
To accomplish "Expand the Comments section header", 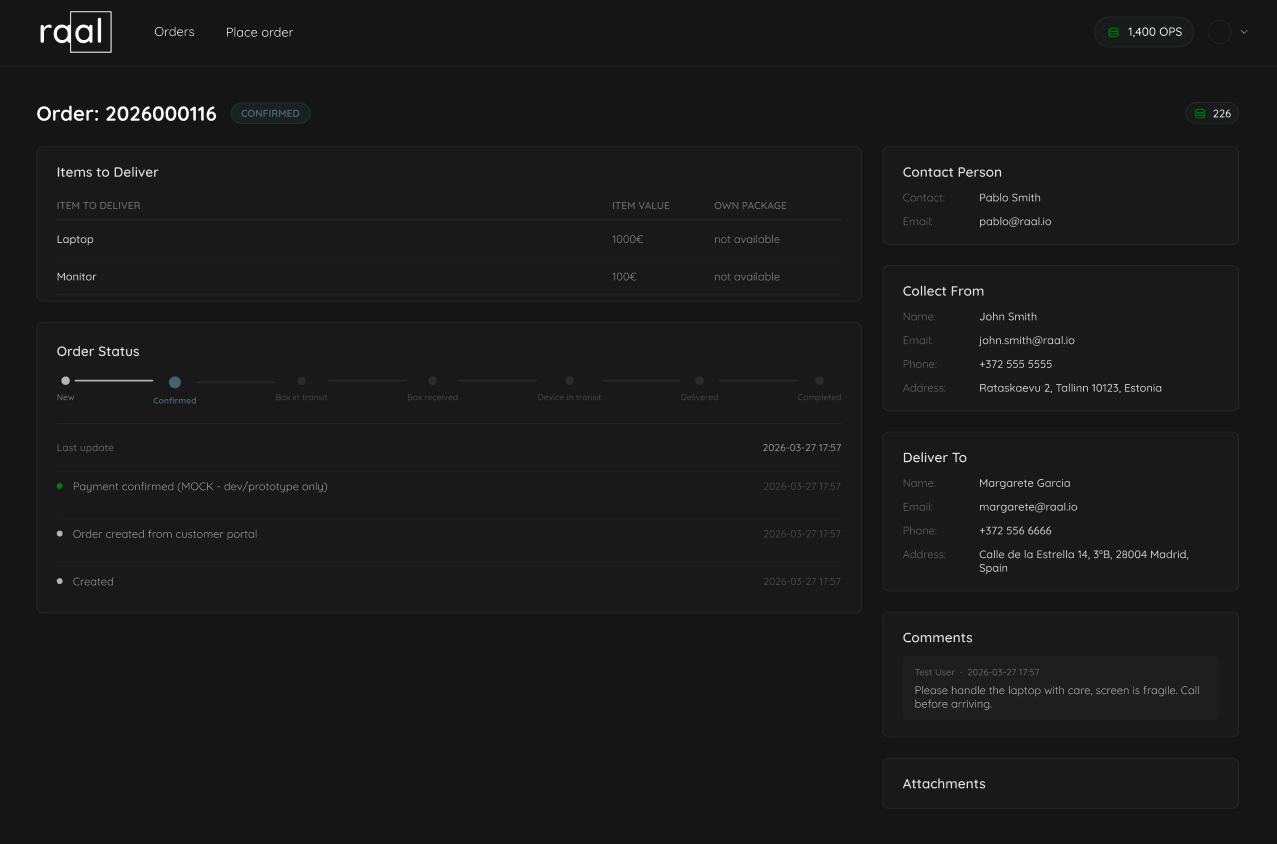I will [936, 637].
